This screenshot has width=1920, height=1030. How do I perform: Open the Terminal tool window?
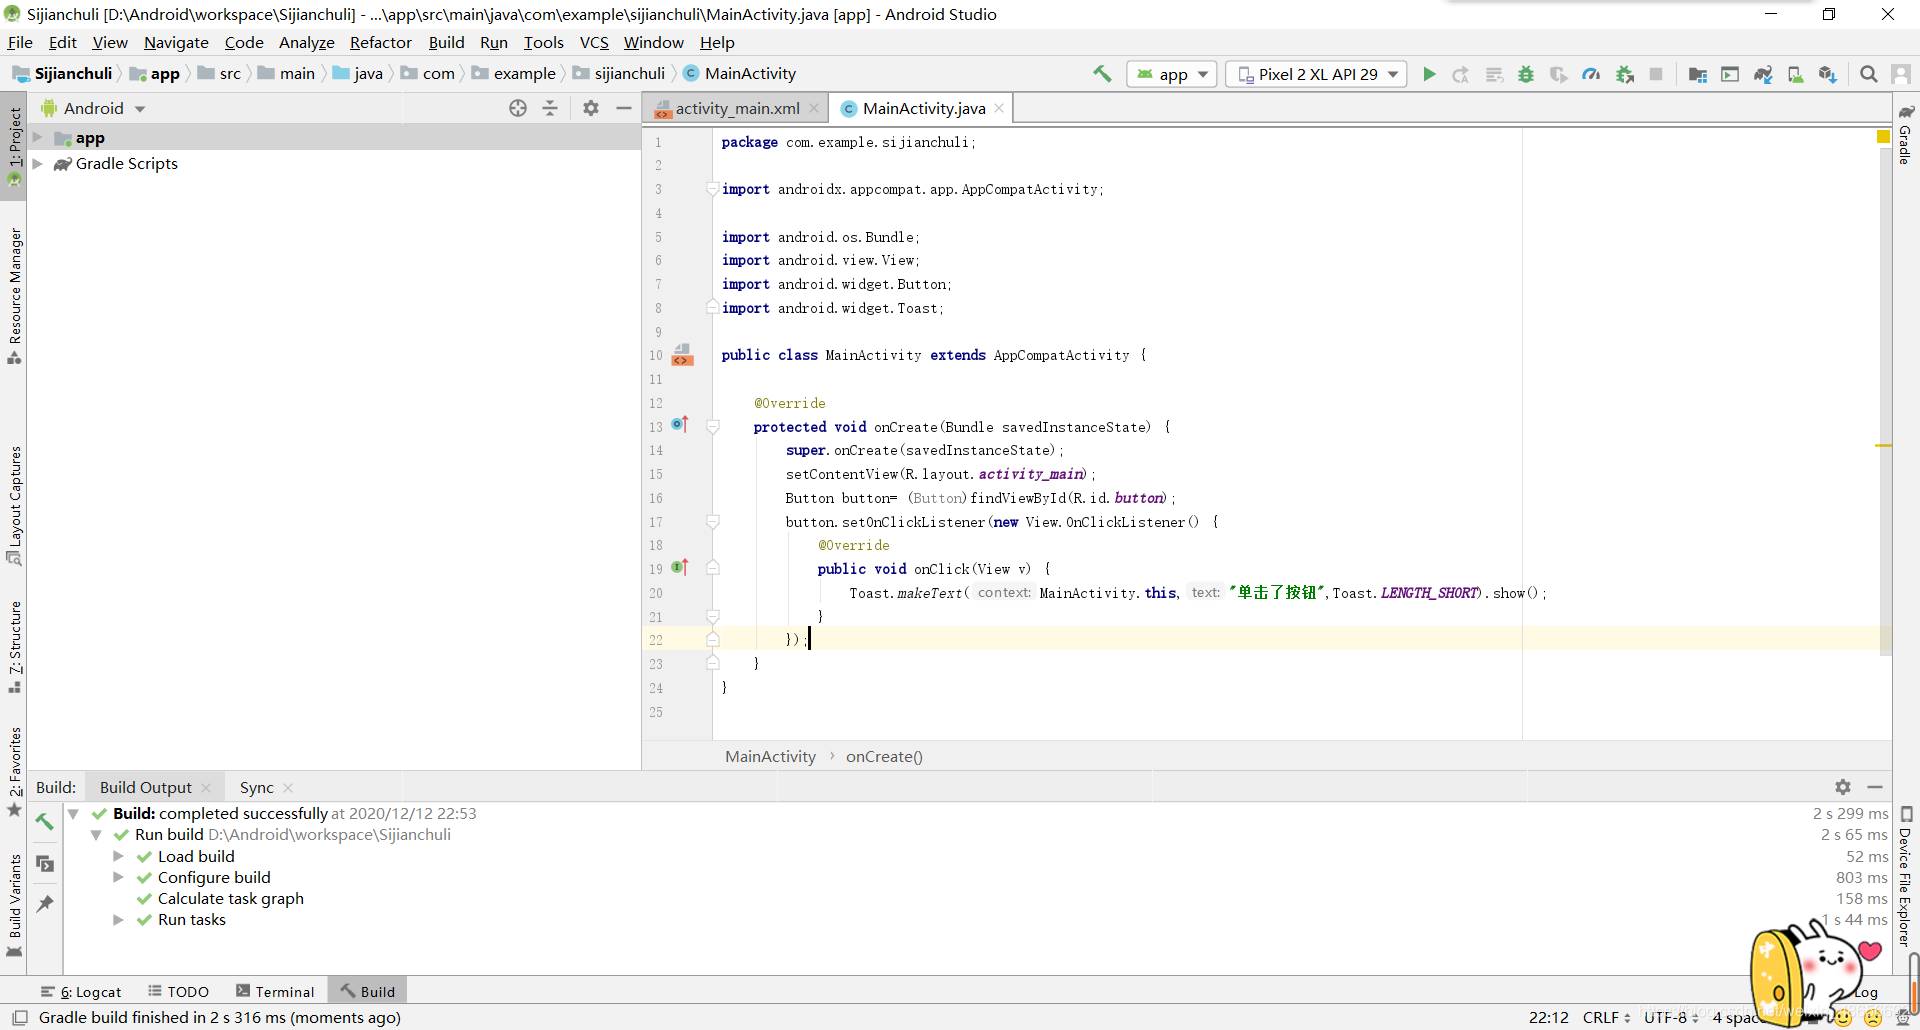275,992
